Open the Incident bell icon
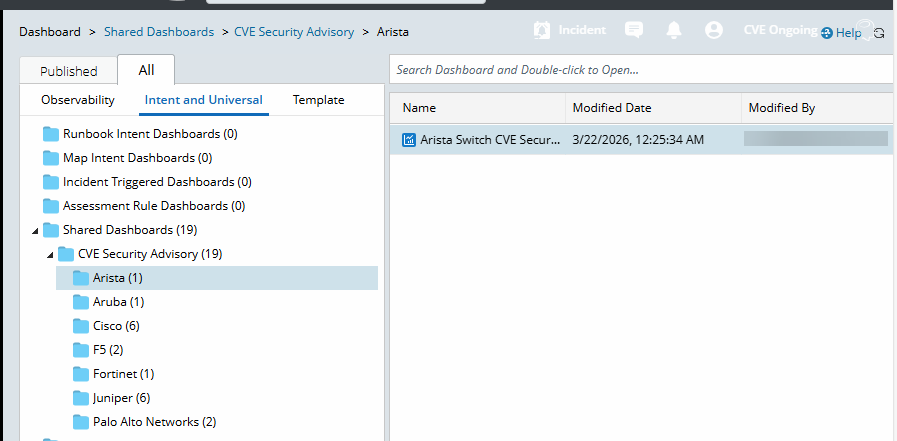Viewport: 897px width, 441px height. (541, 30)
